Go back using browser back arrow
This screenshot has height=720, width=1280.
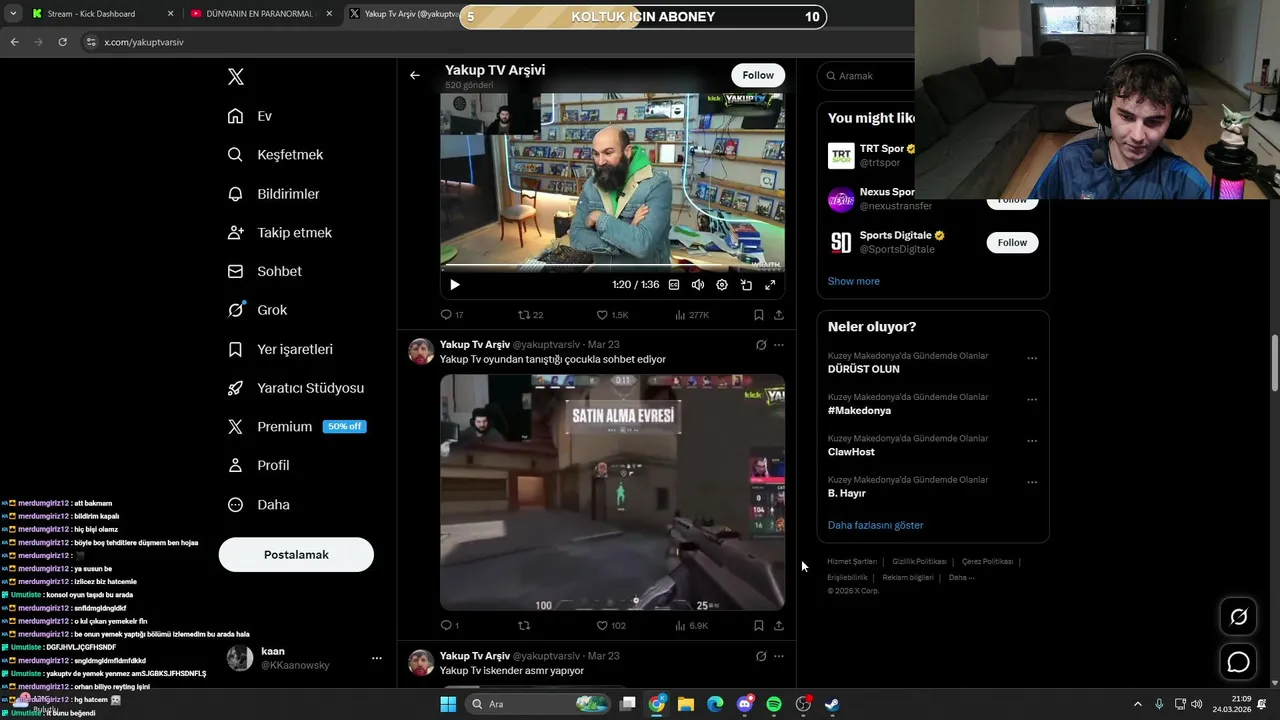(x=14, y=42)
